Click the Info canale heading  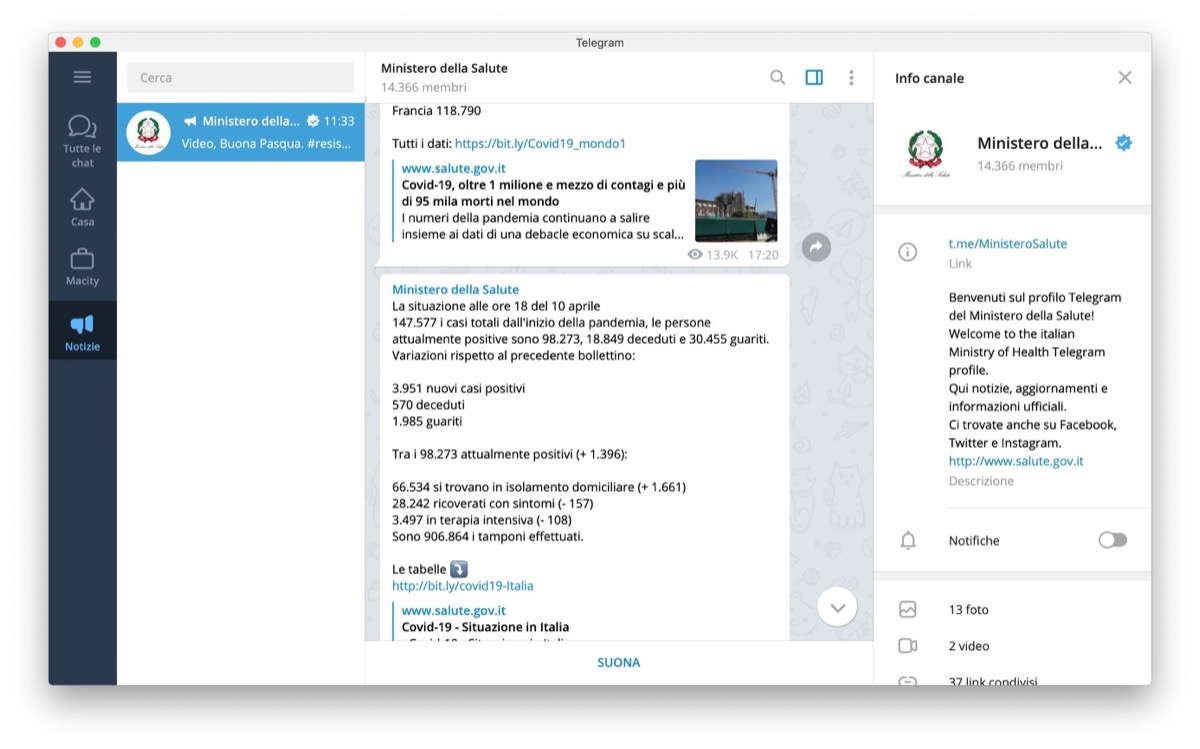click(x=929, y=78)
